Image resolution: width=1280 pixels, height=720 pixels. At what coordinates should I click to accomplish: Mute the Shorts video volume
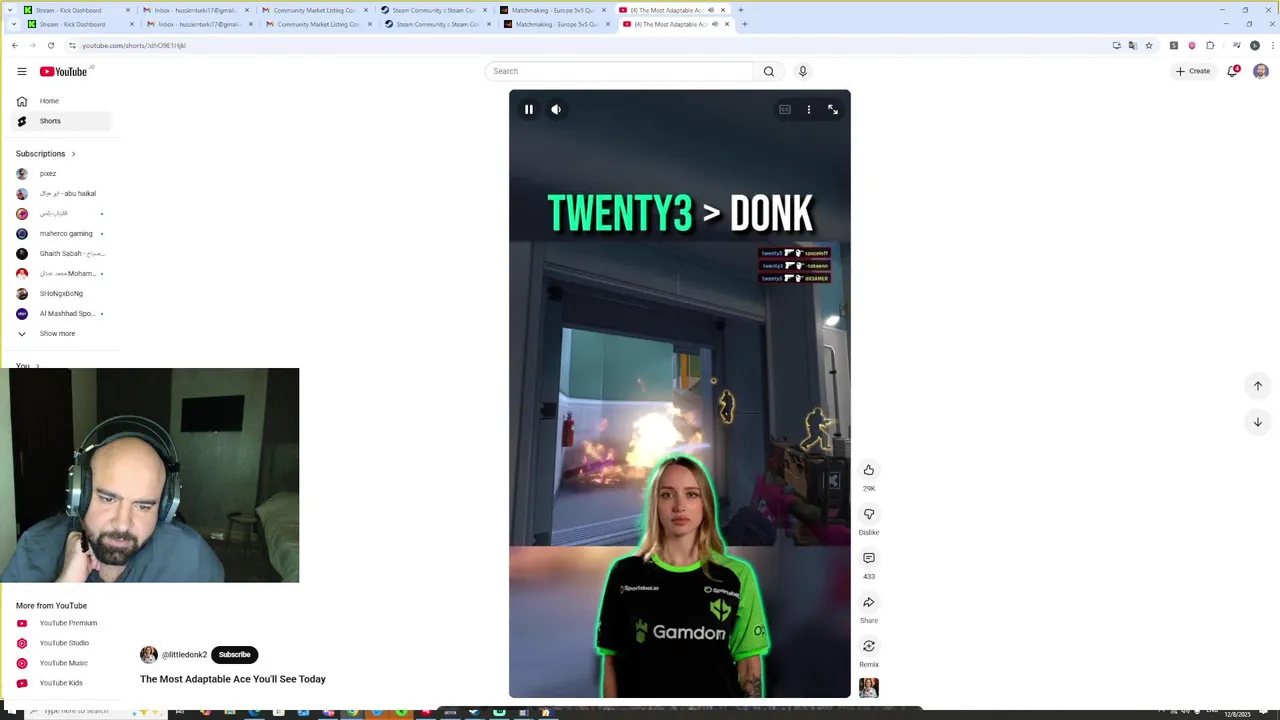[x=556, y=109]
